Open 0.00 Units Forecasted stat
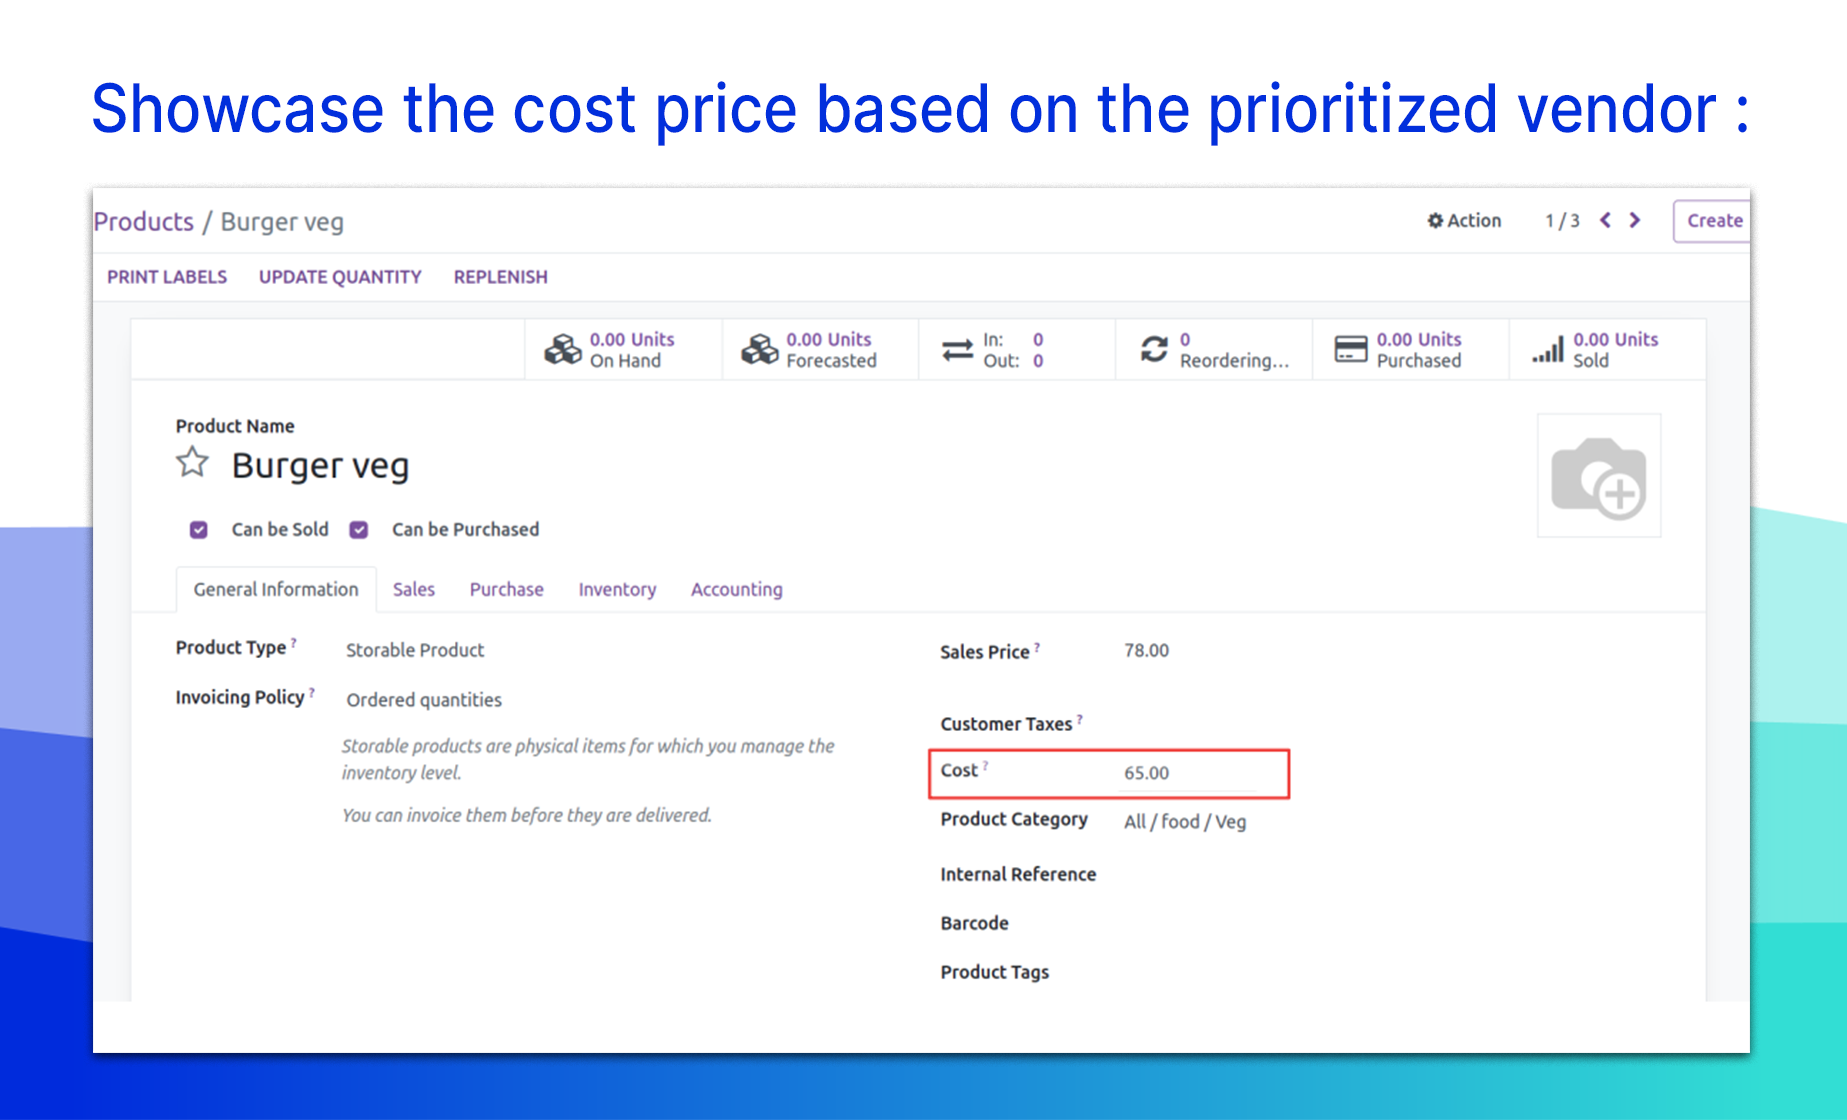 (821, 350)
